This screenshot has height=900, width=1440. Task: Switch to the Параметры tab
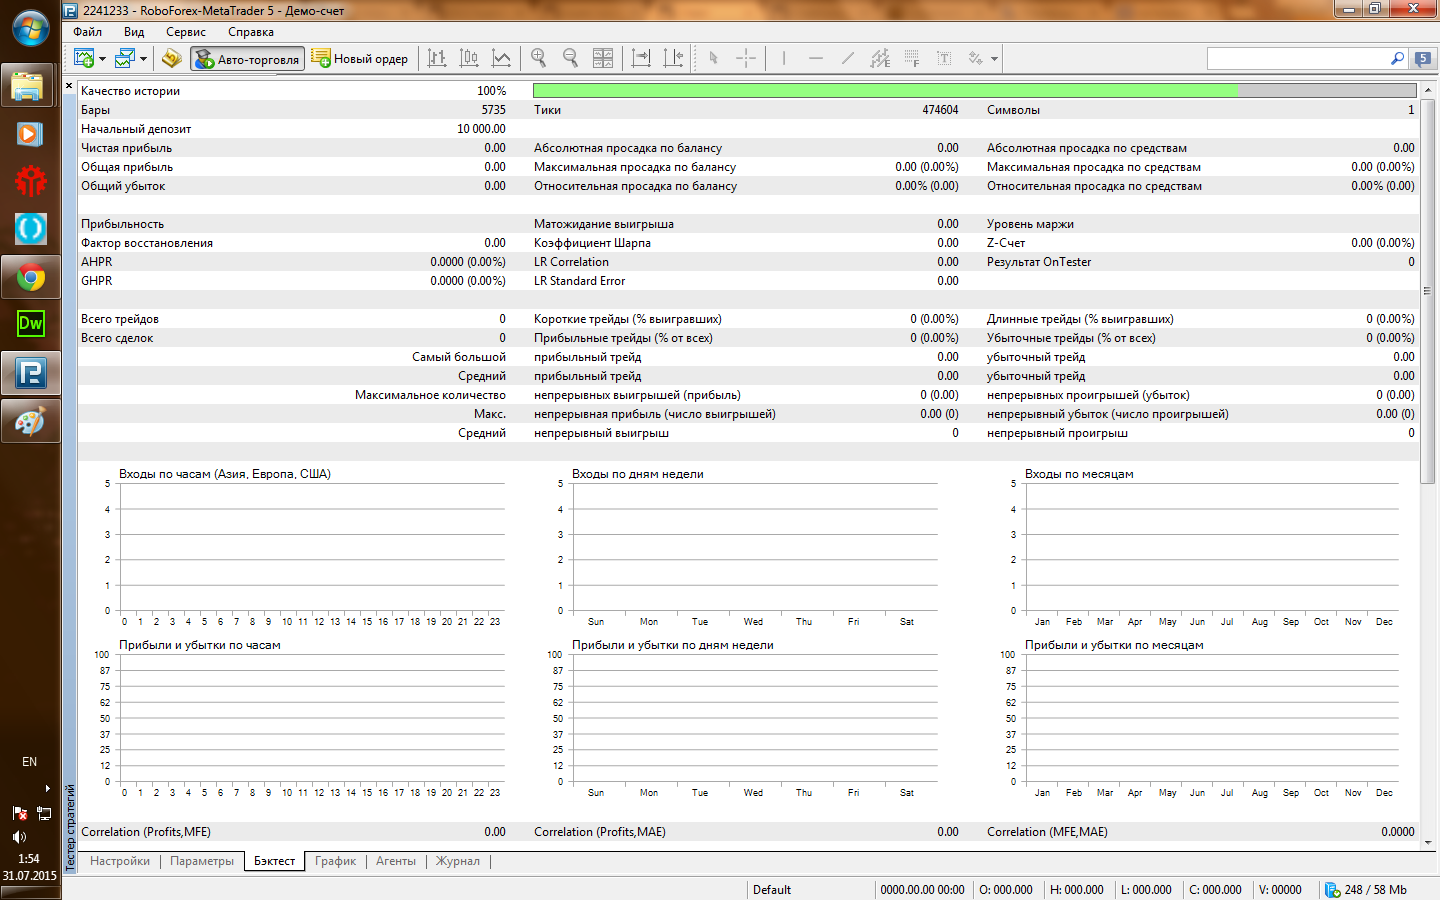click(202, 861)
